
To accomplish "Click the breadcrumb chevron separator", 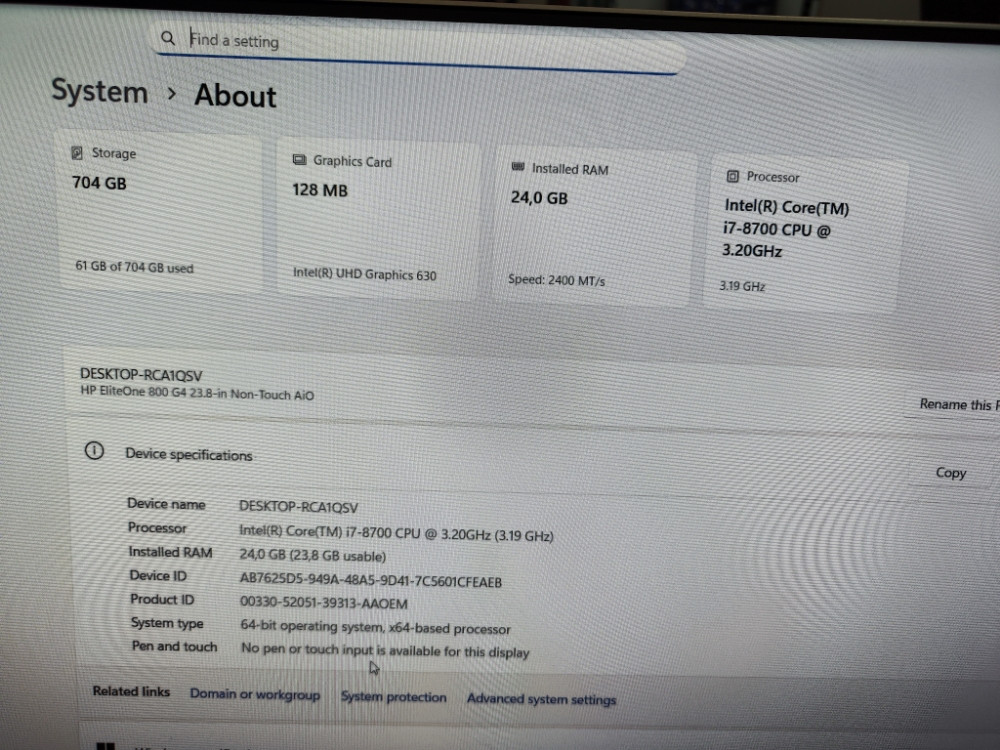I will coord(171,93).
